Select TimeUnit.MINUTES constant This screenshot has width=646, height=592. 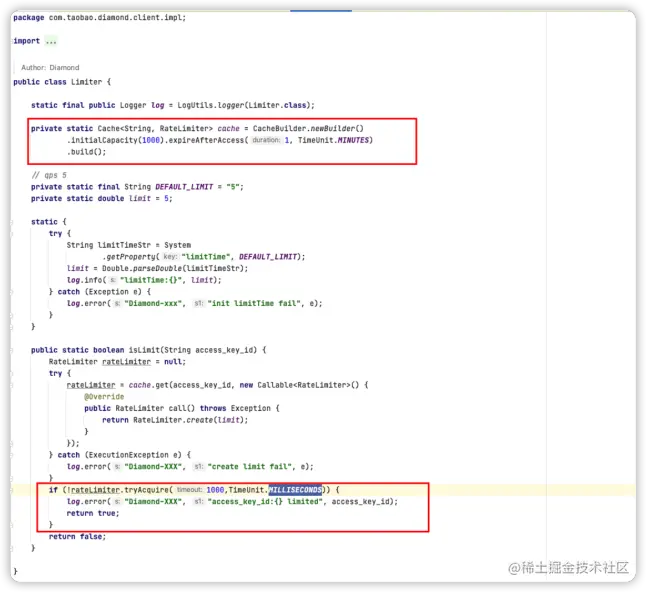(x=335, y=140)
